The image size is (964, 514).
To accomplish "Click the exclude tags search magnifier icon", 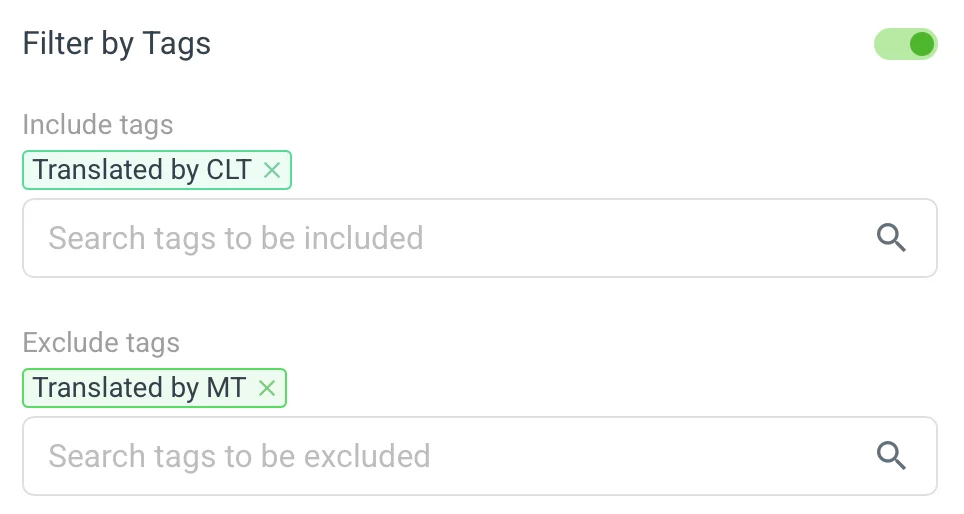I will point(891,456).
